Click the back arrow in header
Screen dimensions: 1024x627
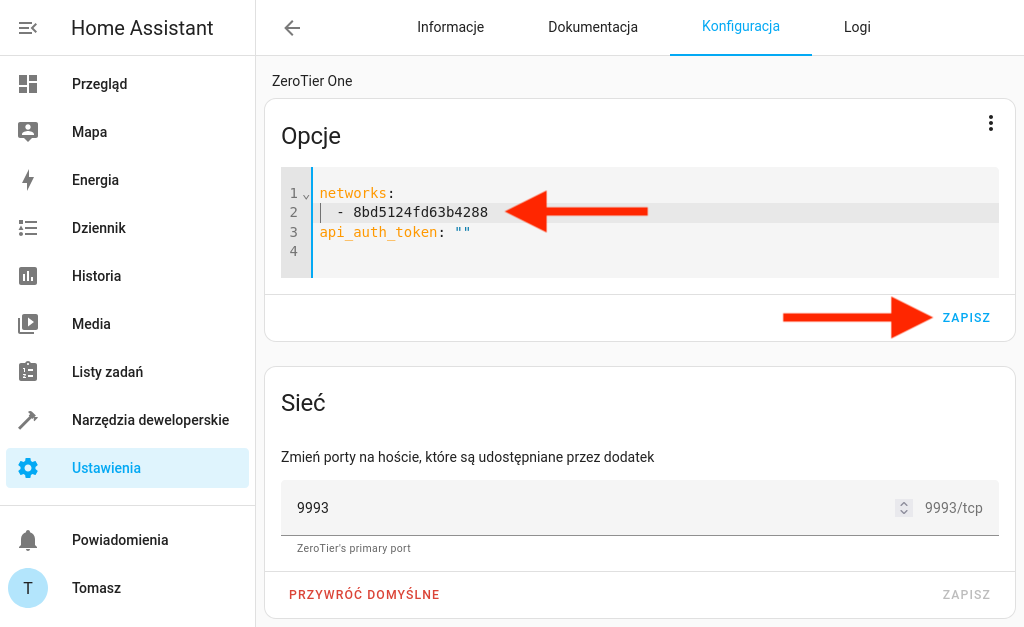292,28
